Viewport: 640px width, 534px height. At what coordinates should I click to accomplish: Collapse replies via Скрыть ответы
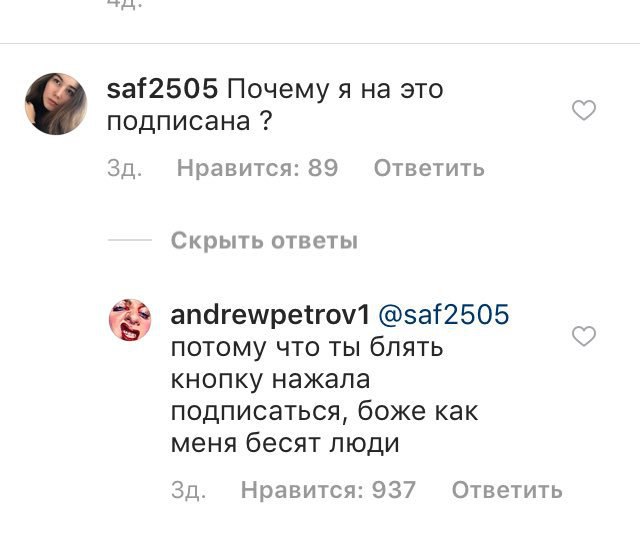pos(264,240)
